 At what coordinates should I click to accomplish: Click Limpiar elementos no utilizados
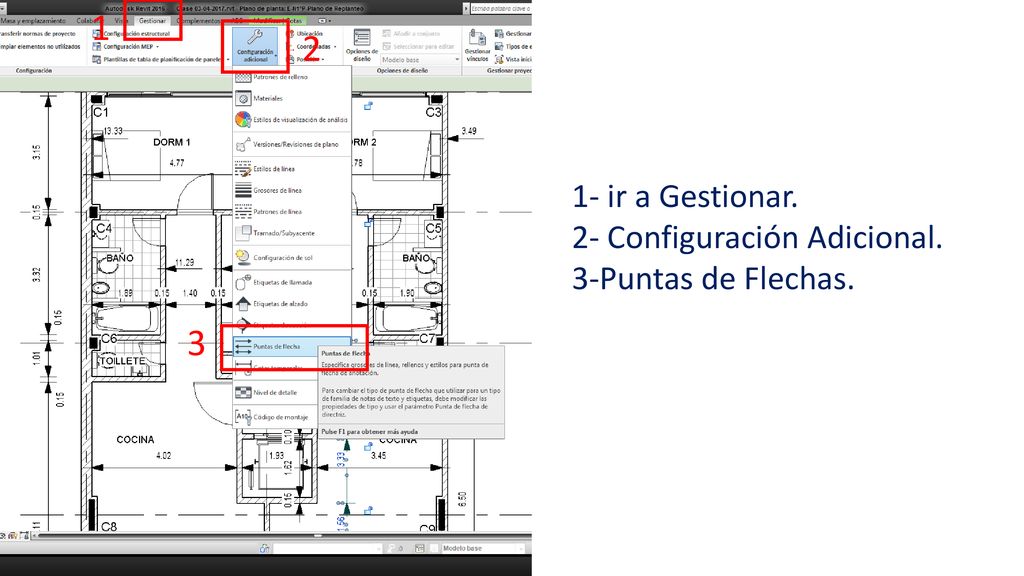pos(40,47)
